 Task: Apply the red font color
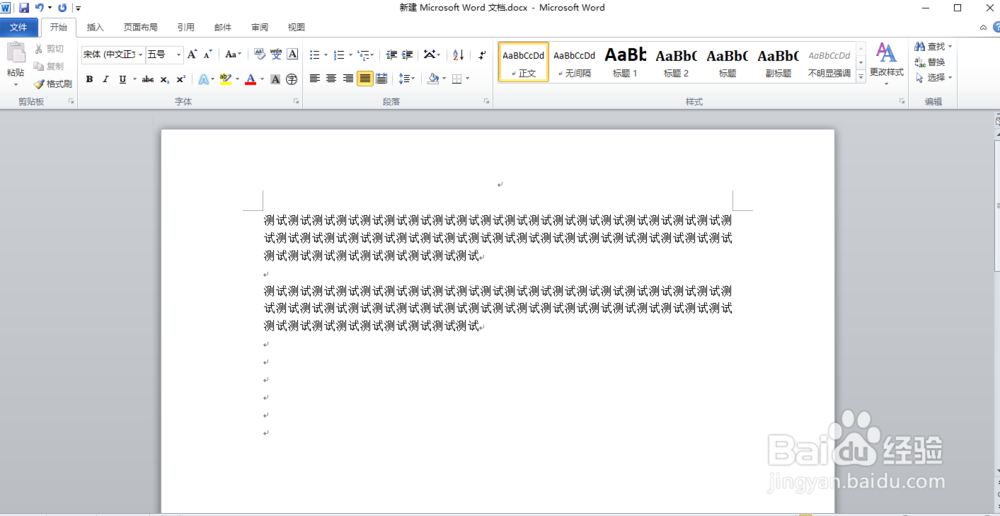tap(251, 79)
